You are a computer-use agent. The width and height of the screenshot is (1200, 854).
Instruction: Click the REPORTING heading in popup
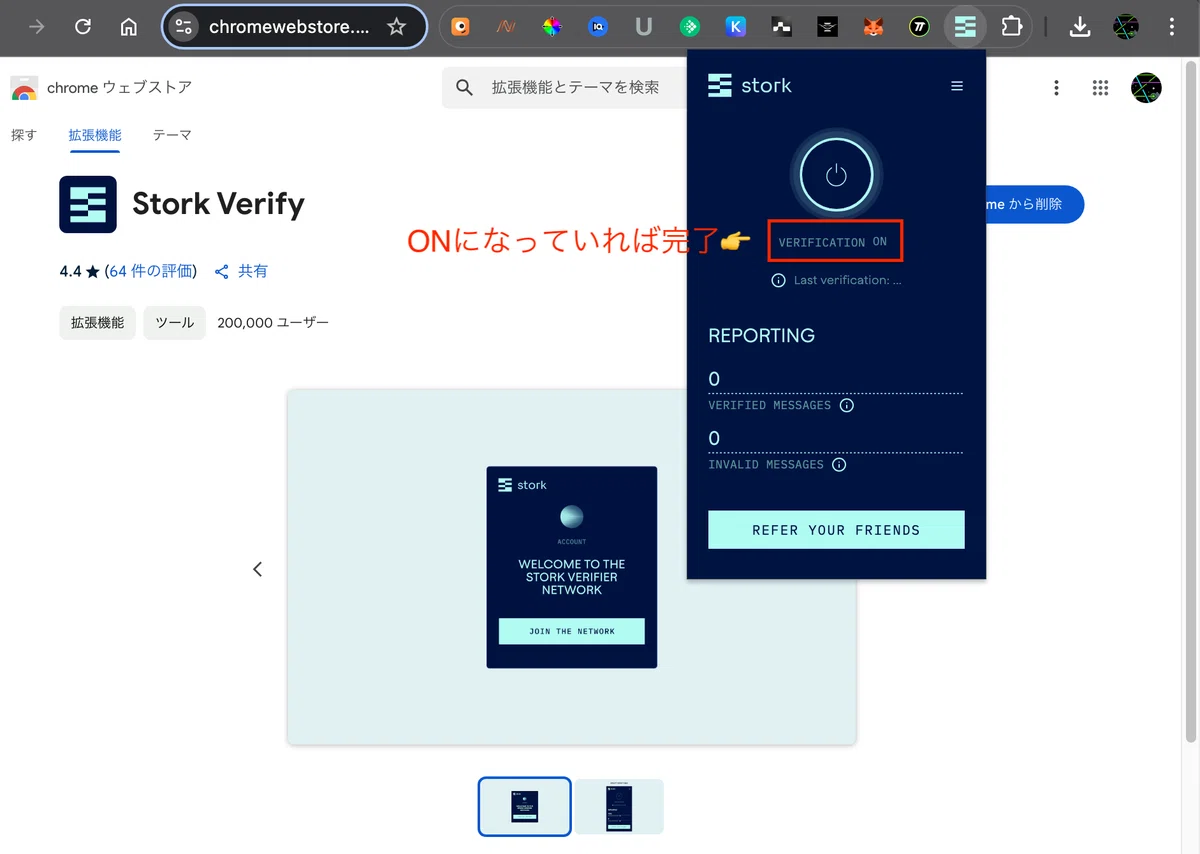click(x=761, y=336)
